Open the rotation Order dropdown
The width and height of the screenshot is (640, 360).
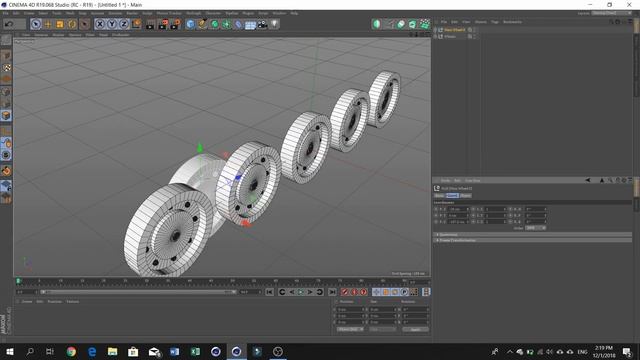click(536, 228)
